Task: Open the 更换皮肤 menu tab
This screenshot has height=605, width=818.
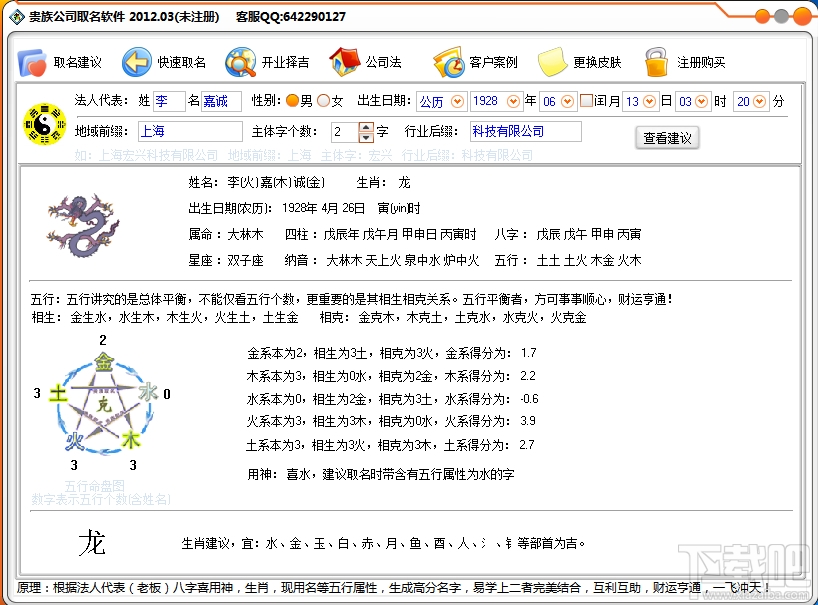Action: pos(597,63)
